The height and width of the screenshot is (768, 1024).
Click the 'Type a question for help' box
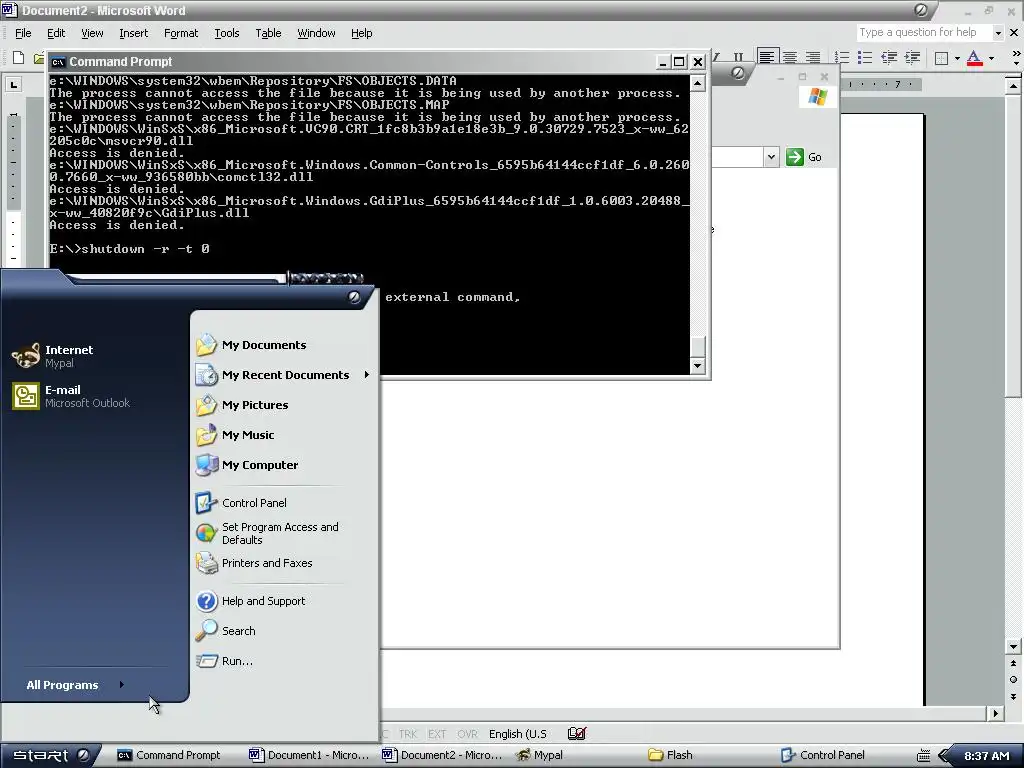click(x=924, y=32)
